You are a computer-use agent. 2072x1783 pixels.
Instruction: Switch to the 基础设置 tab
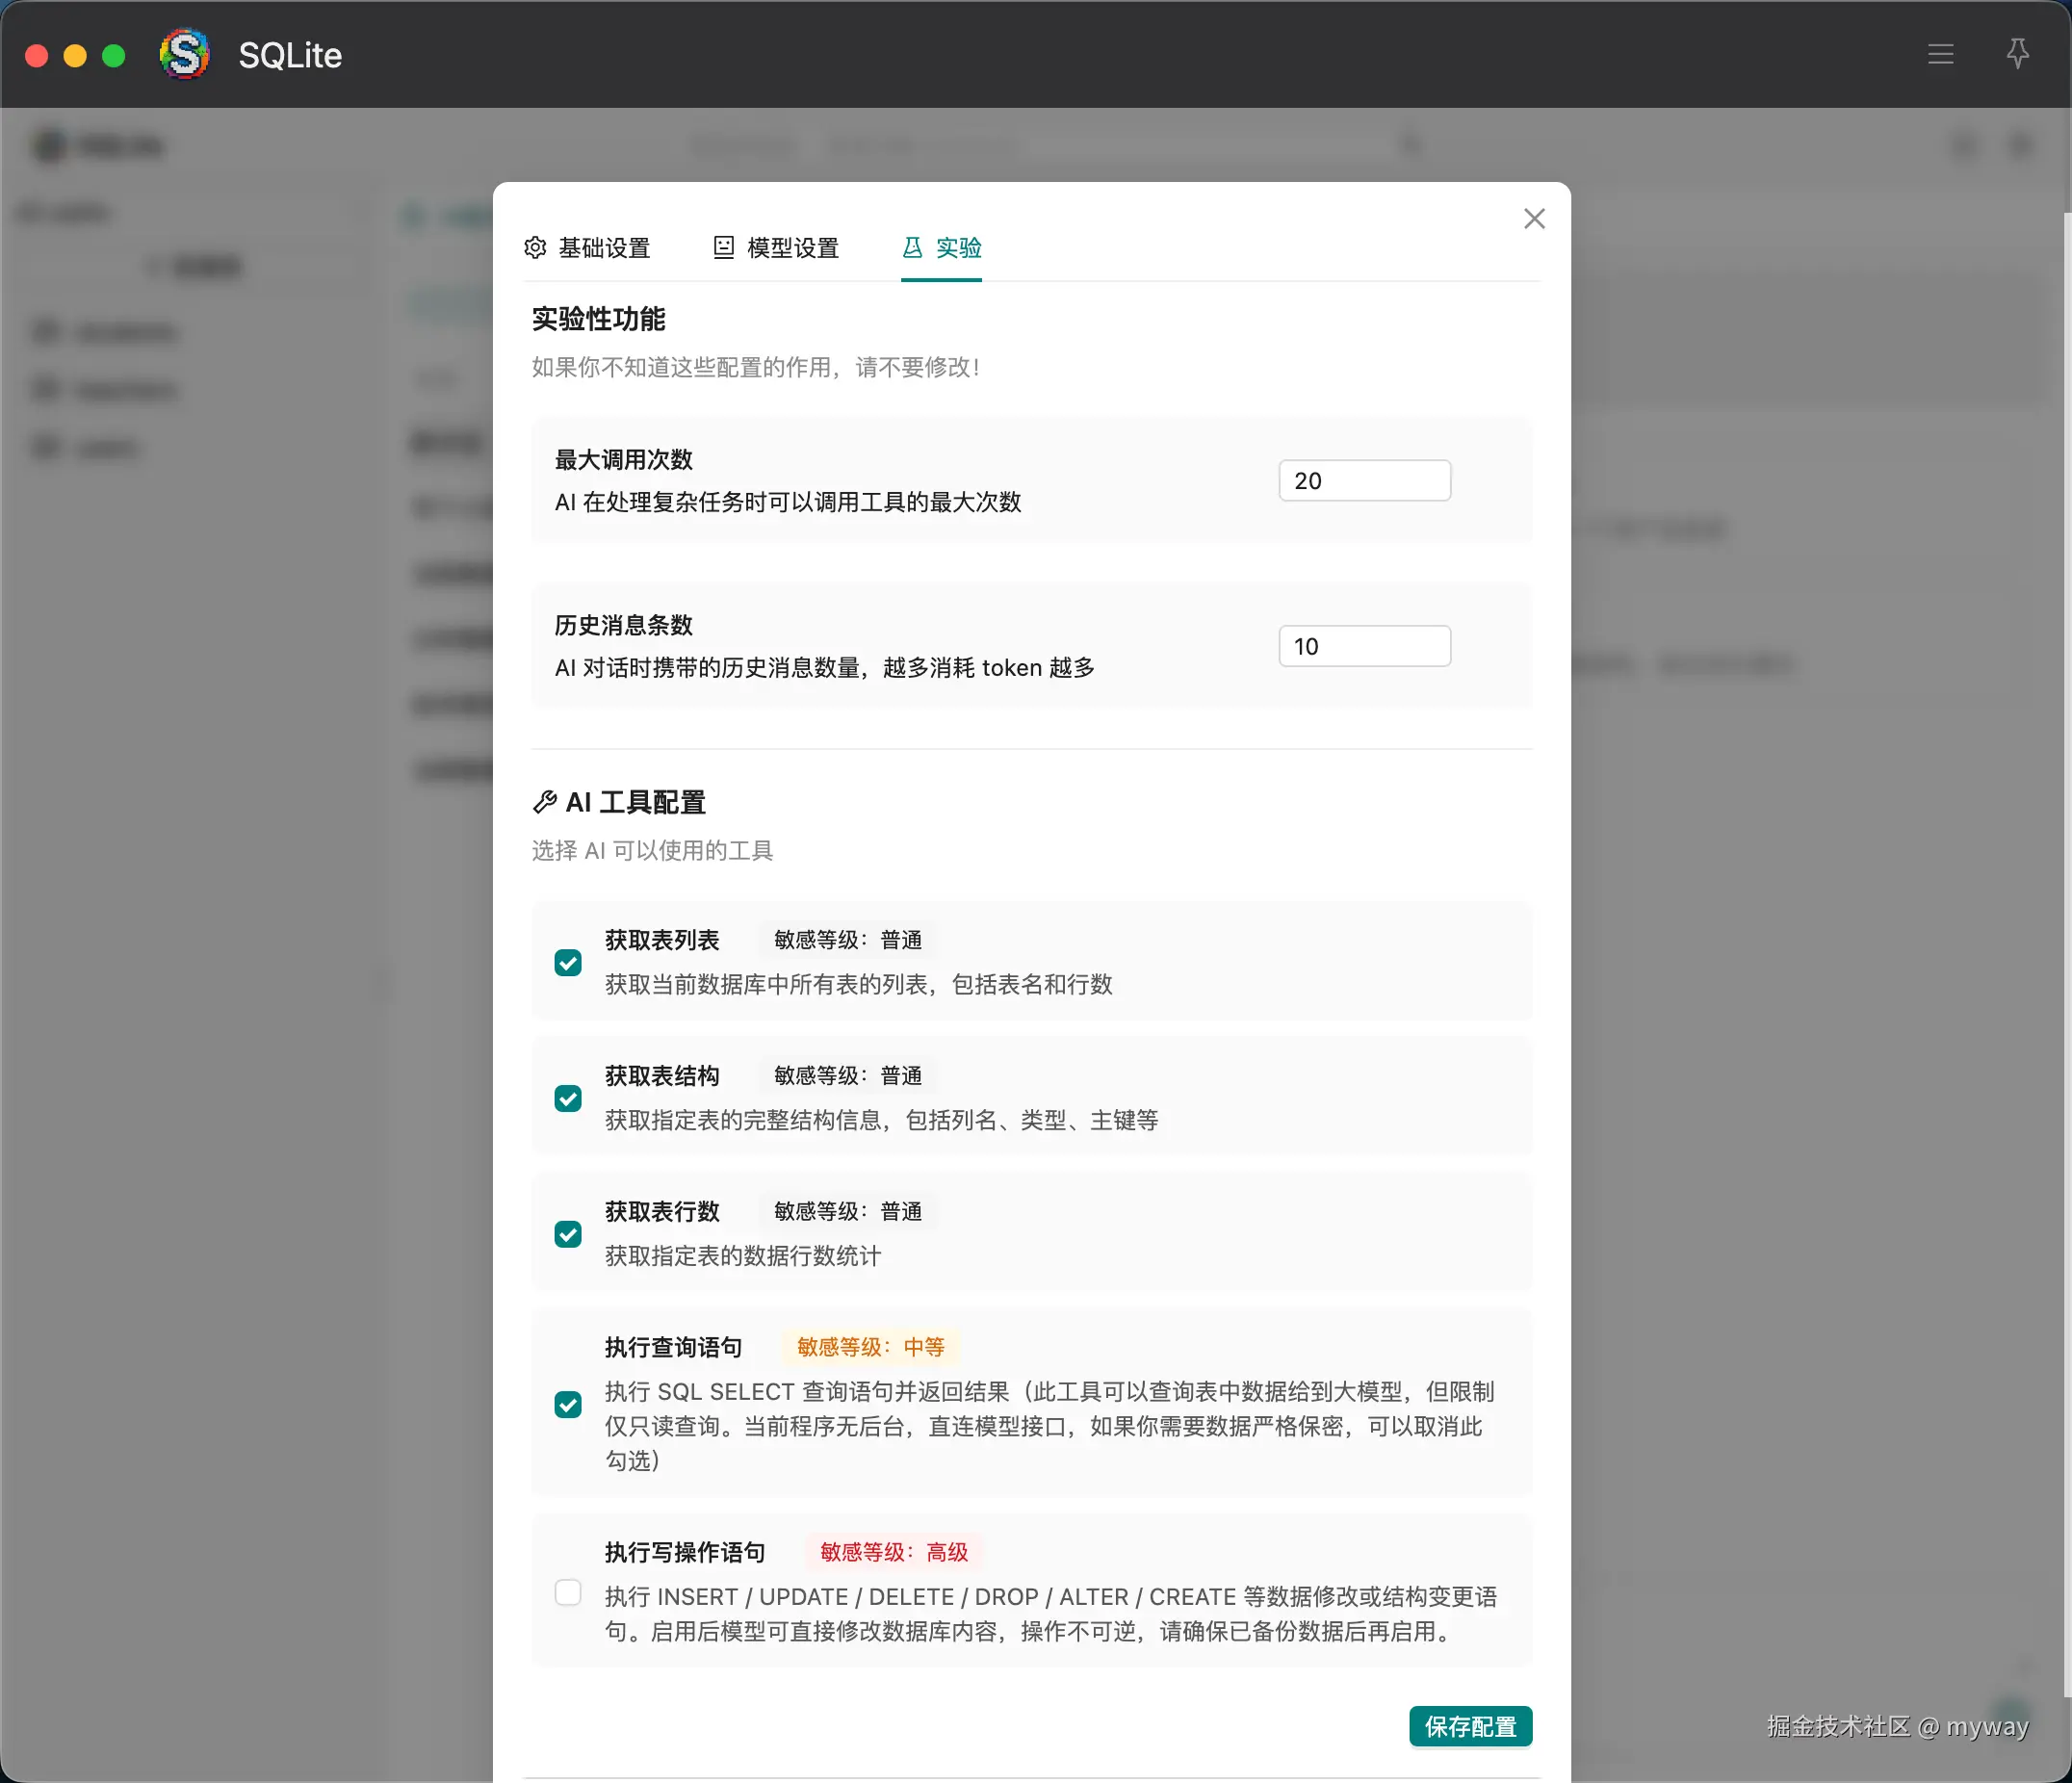point(603,247)
